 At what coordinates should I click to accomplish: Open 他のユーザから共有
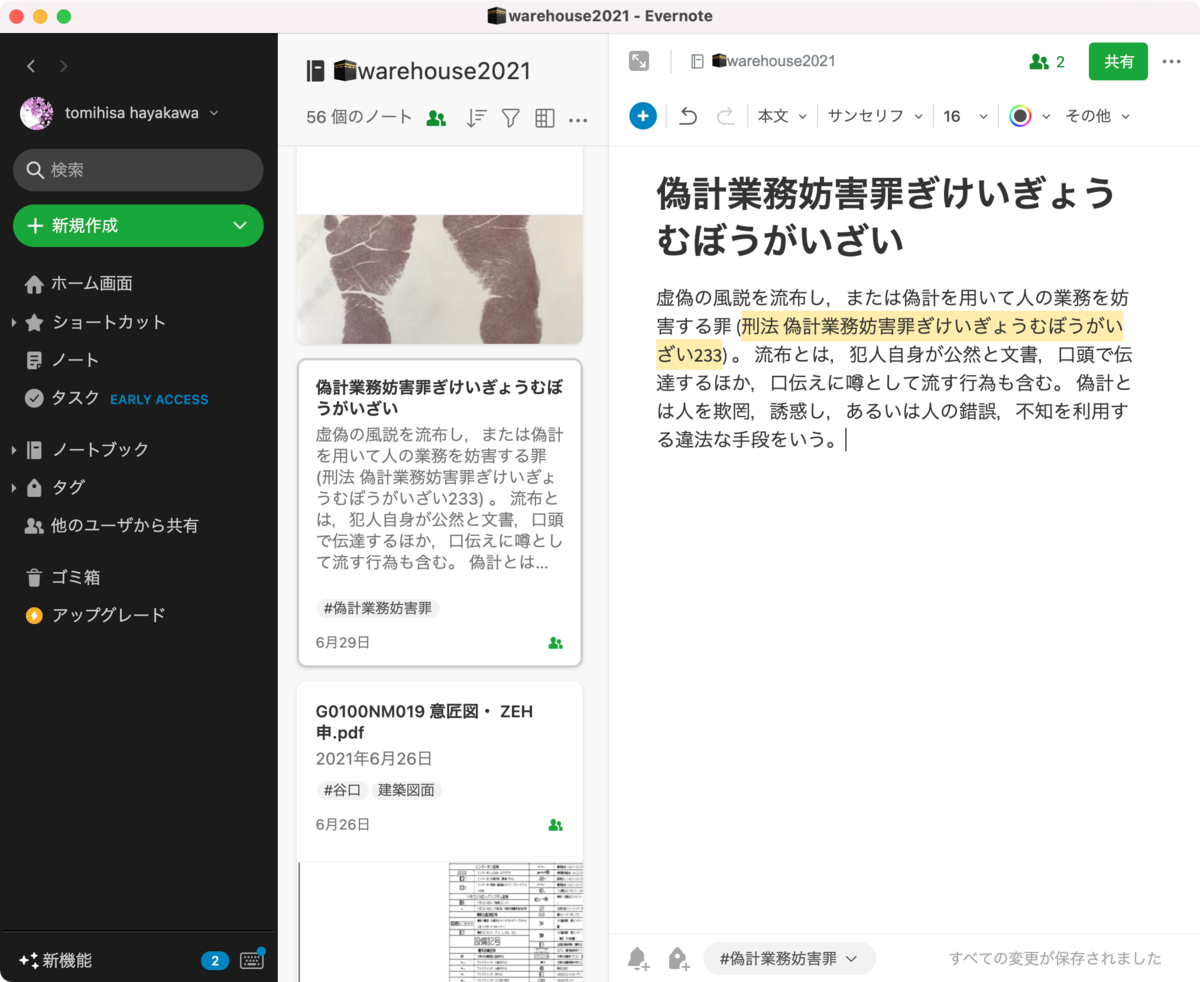pos(112,526)
